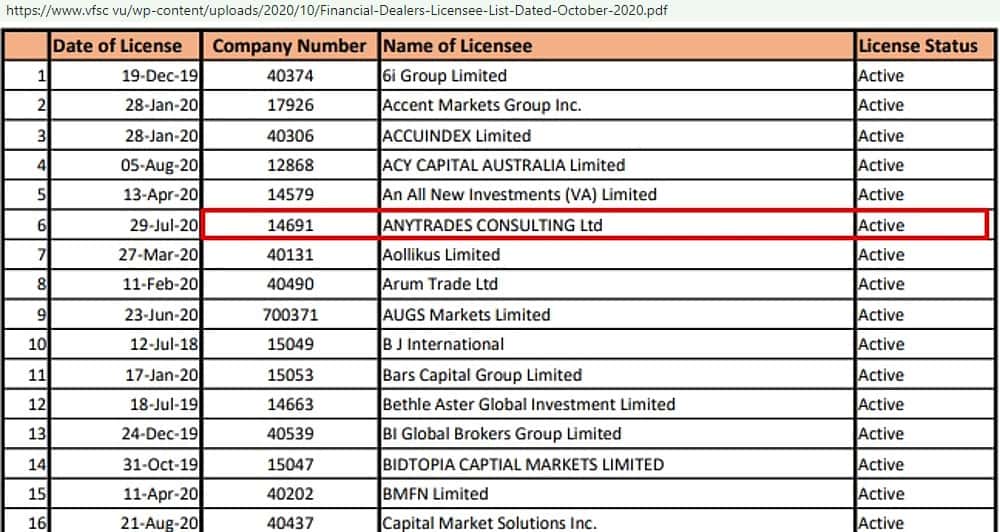Screen dimensions: 1000x532
Task: Select Capital Market Solutions Inc. entry
Action: click(x=490, y=523)
